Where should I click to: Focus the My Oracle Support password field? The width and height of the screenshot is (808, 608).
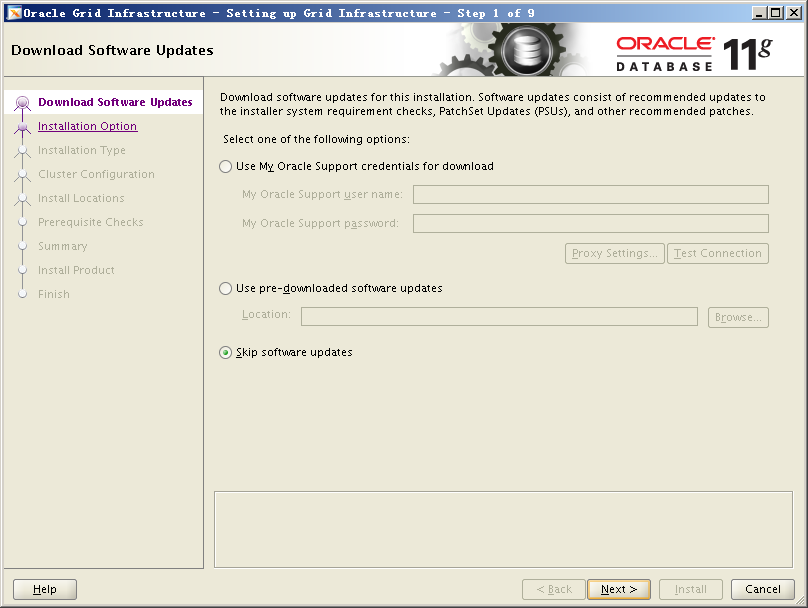coord(590,224)
